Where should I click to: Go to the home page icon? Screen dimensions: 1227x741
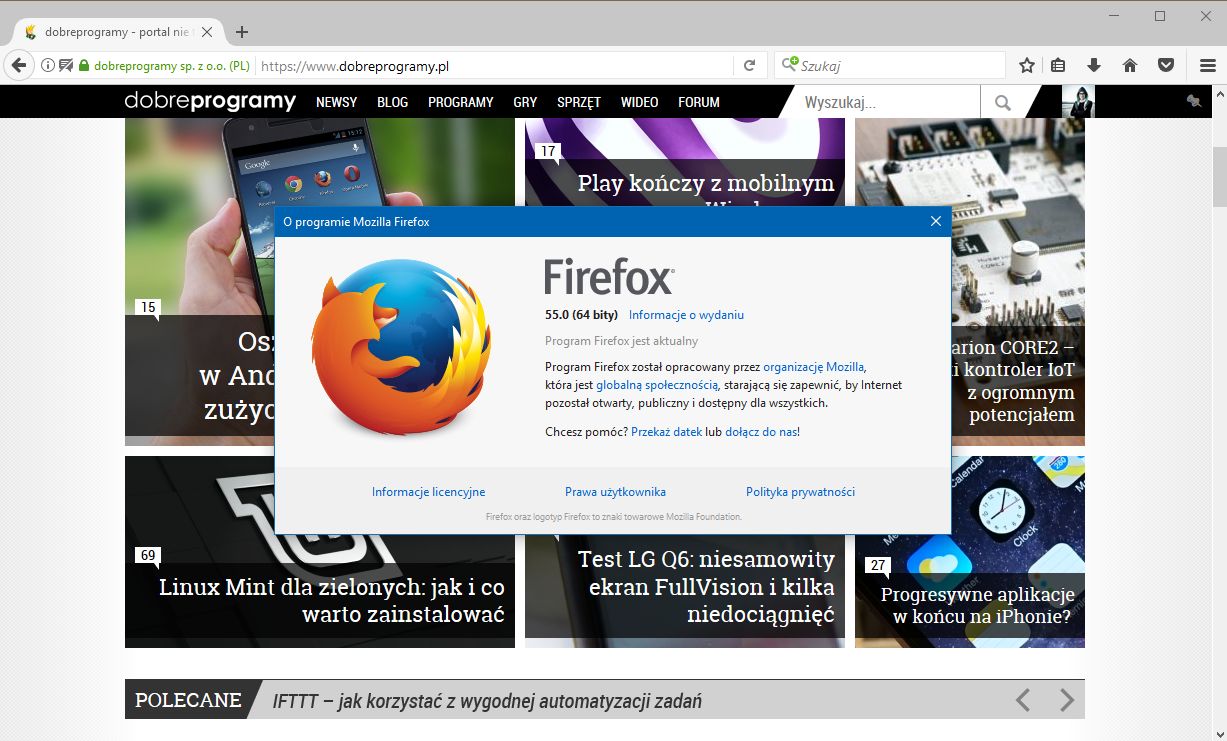tap(1130, 66)
